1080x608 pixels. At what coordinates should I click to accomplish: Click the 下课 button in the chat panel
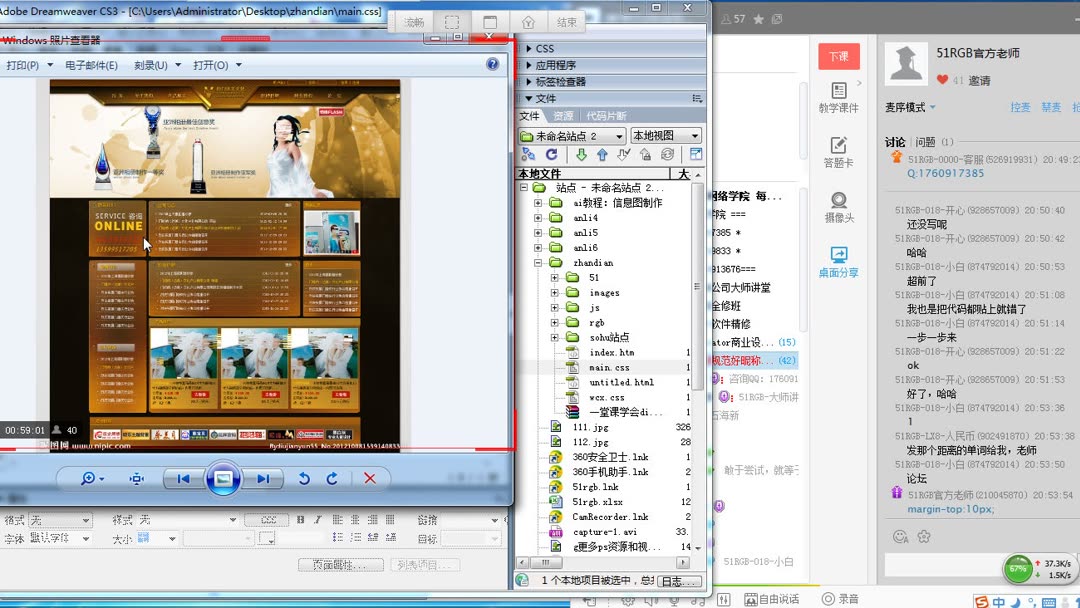[838, 56]
